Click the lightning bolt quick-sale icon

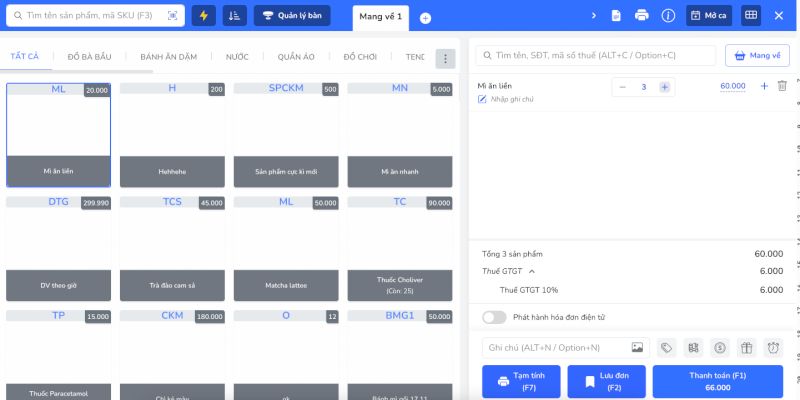tap(204, 16)
